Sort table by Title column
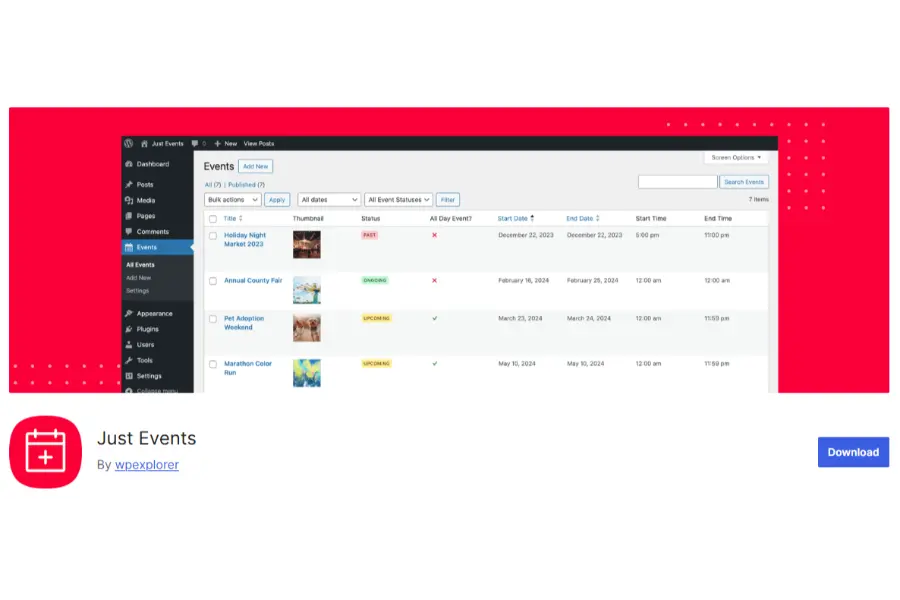Screen dimensions: 900x600 [233, 219]
